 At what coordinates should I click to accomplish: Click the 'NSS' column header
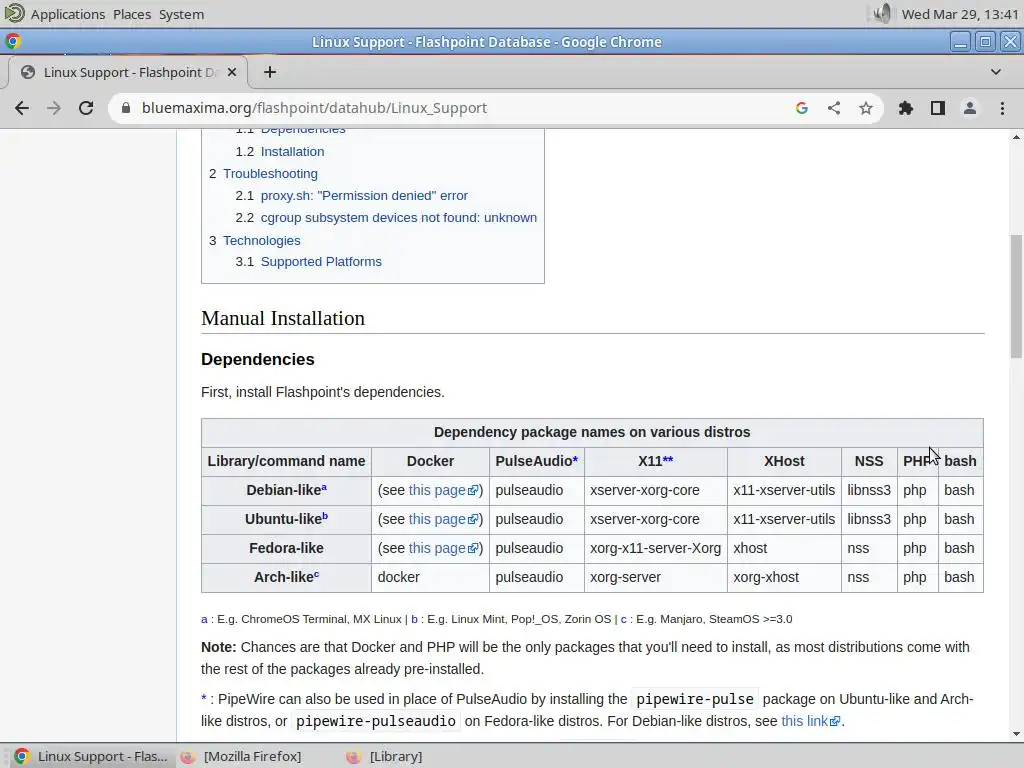tap(869, 461)
